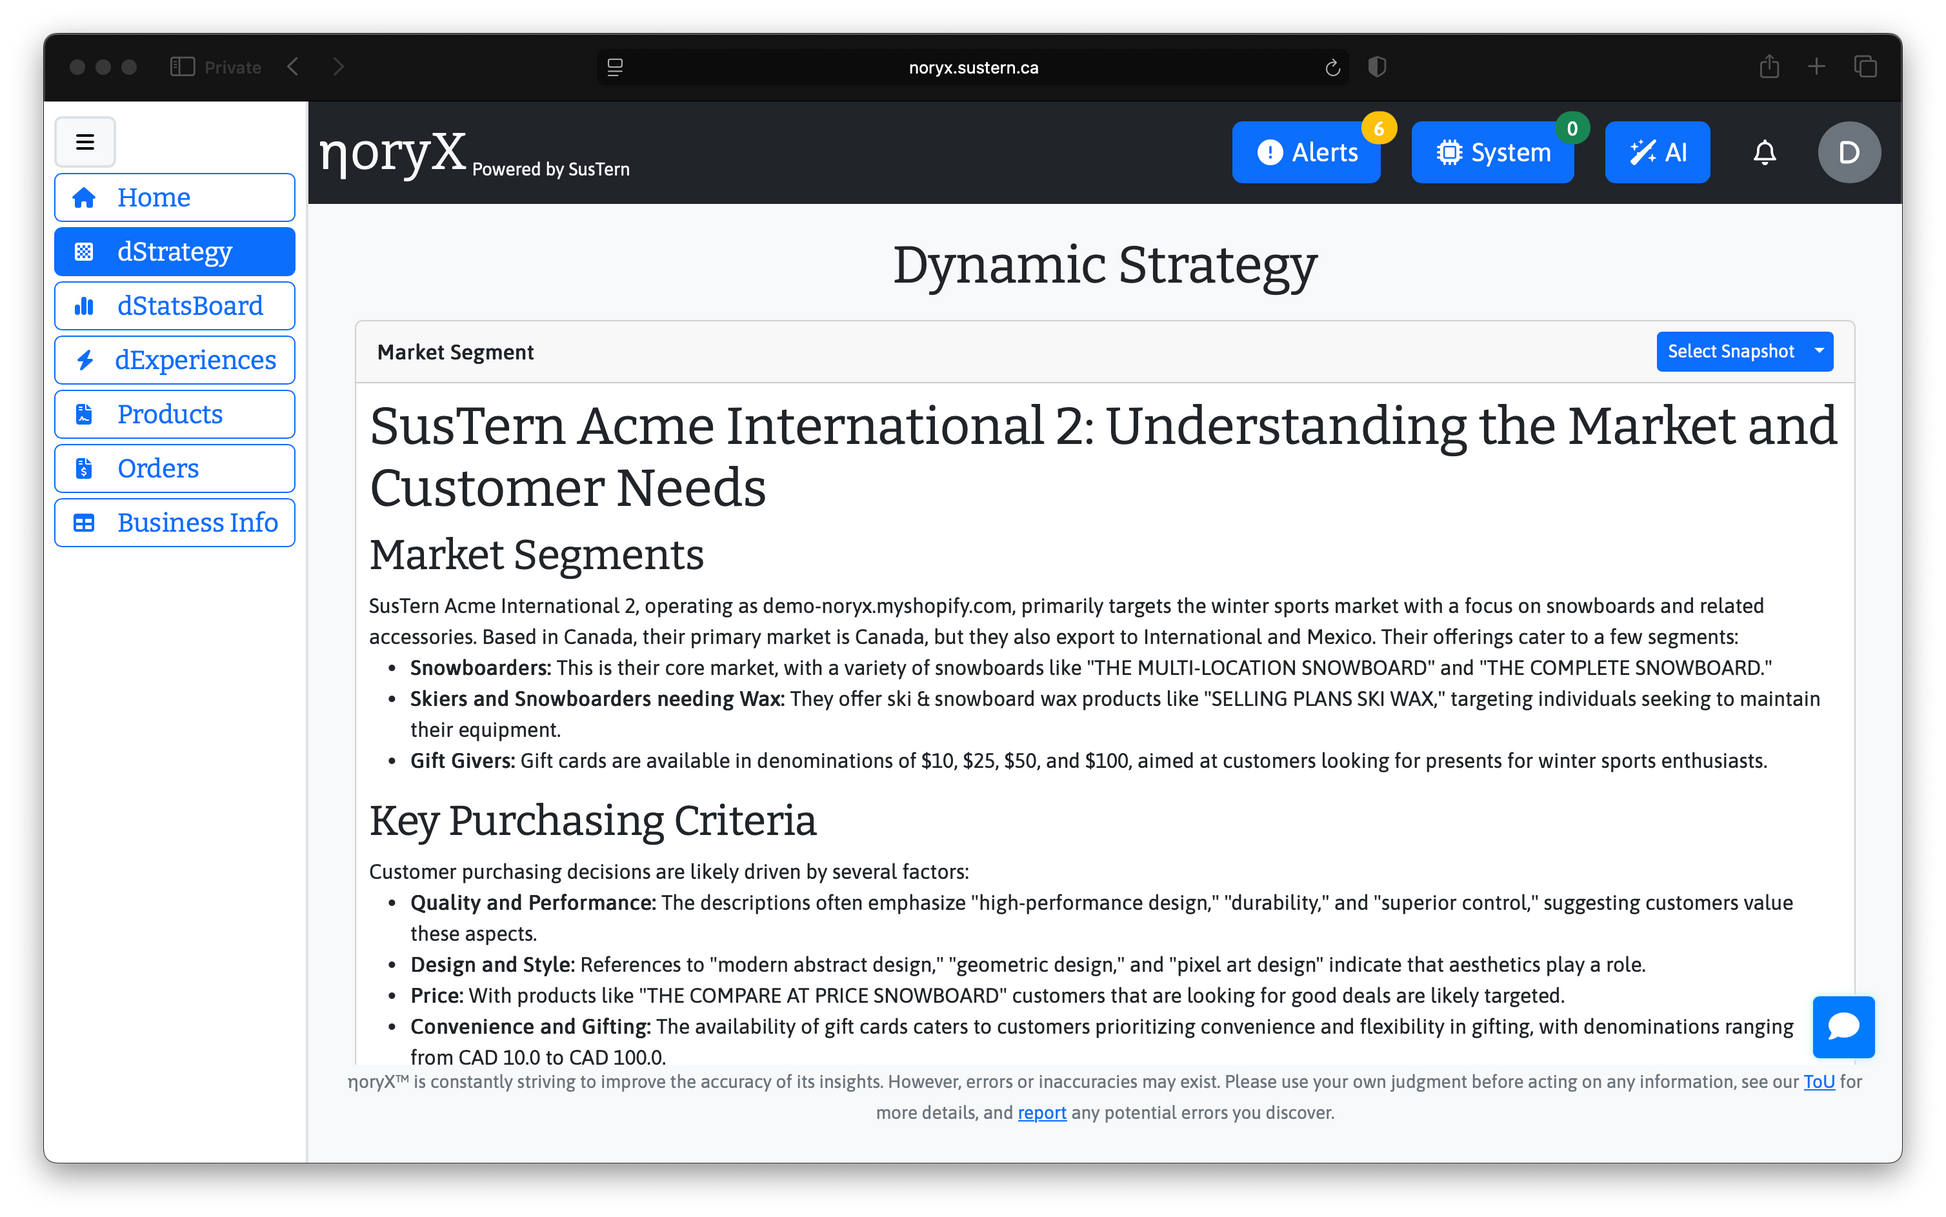This screenshot has width=1946, height=1217.
Task: Open the chat bubble widget
Action: (1843, 1027)
